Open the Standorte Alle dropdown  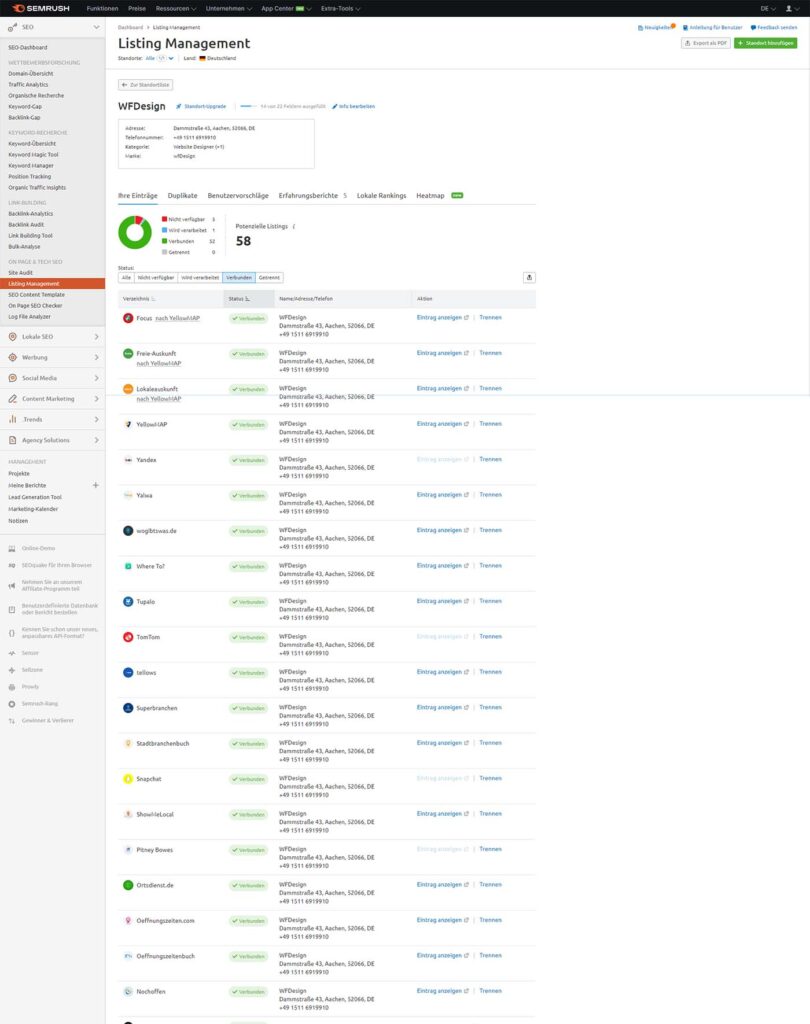(x=160, y=58)
